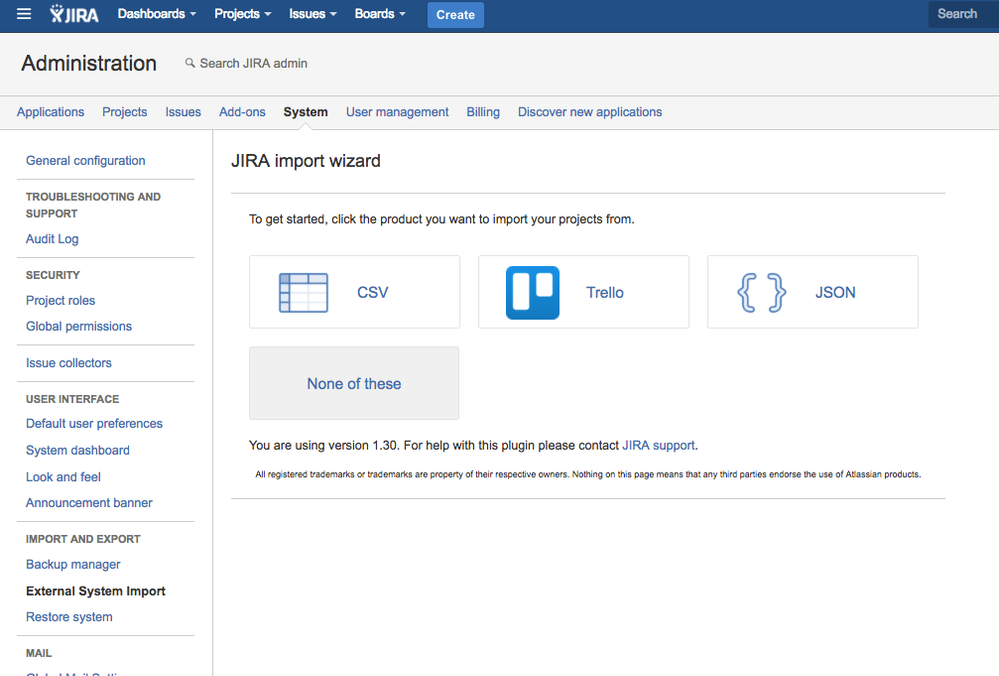Open Backup manager page
The width and height of the screenshot is (999, 676).
(x=73, y=565)
